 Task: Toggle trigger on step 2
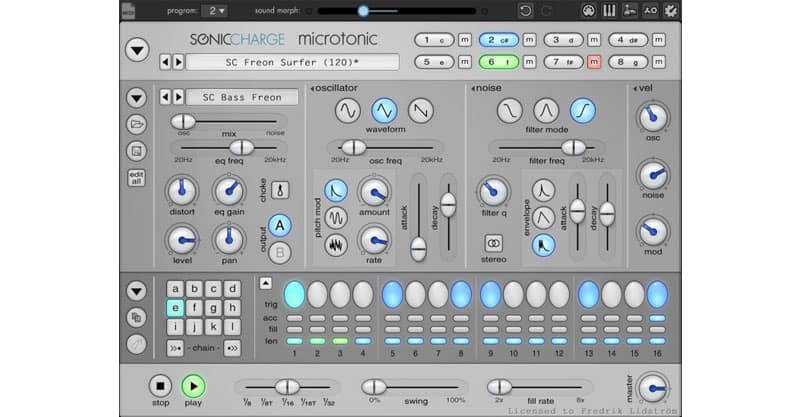pos(317,295)
